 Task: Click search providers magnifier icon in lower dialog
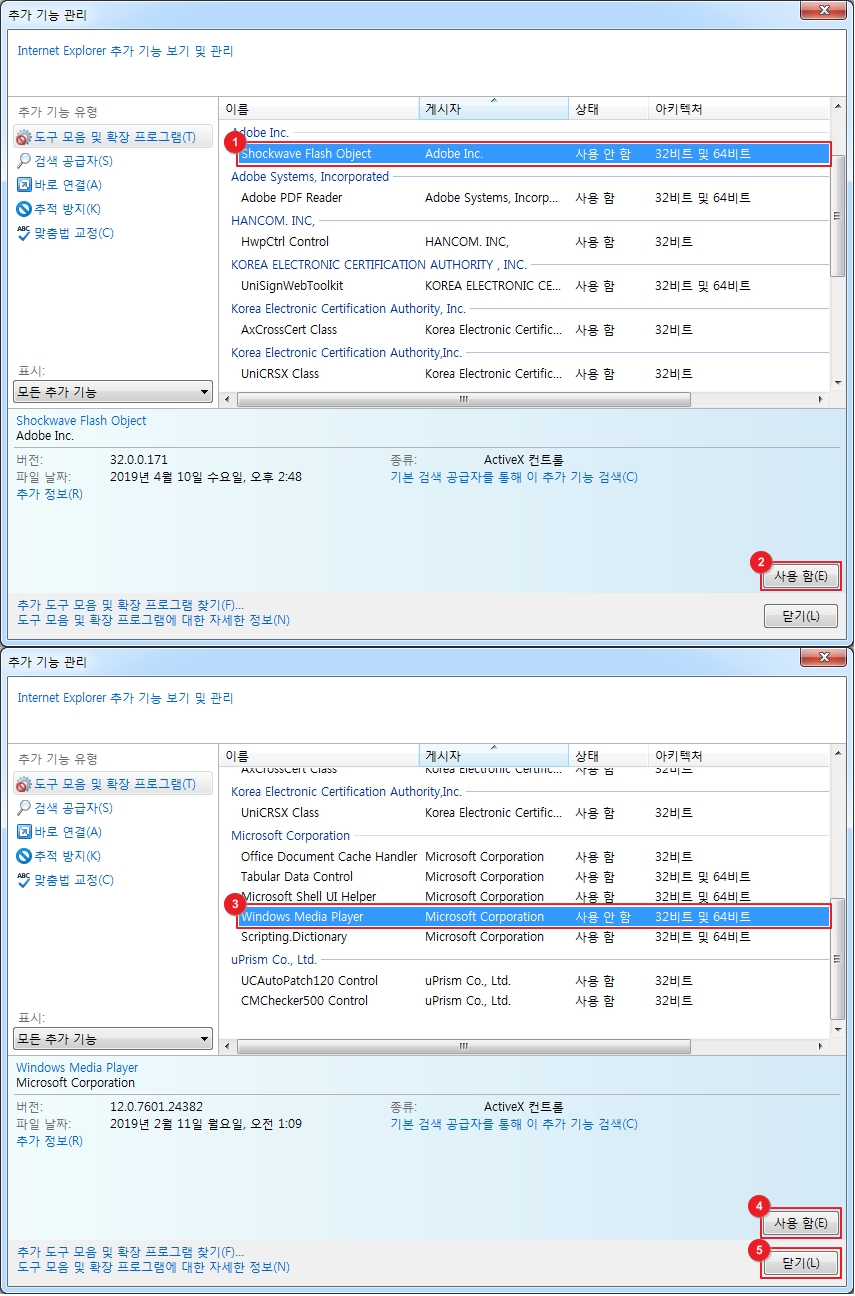click(x=25, y=808)
